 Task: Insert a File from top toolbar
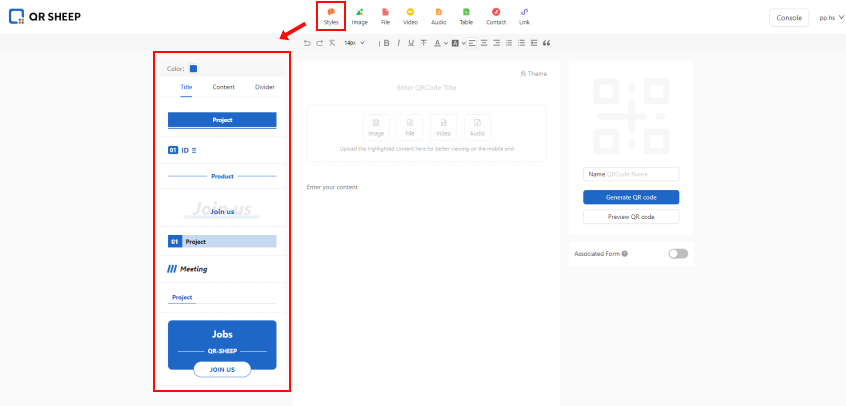(385, 16)
